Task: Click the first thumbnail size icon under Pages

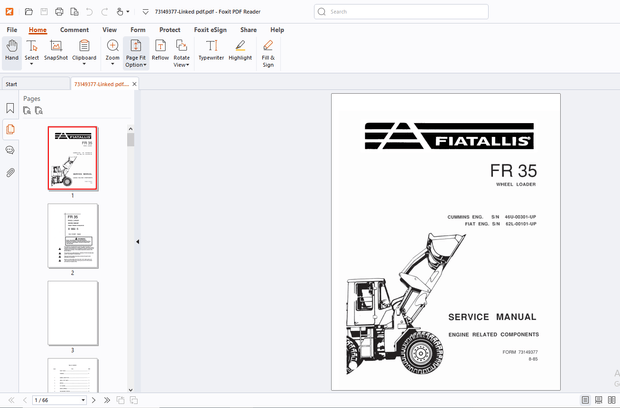Action: tap(27, 111)
